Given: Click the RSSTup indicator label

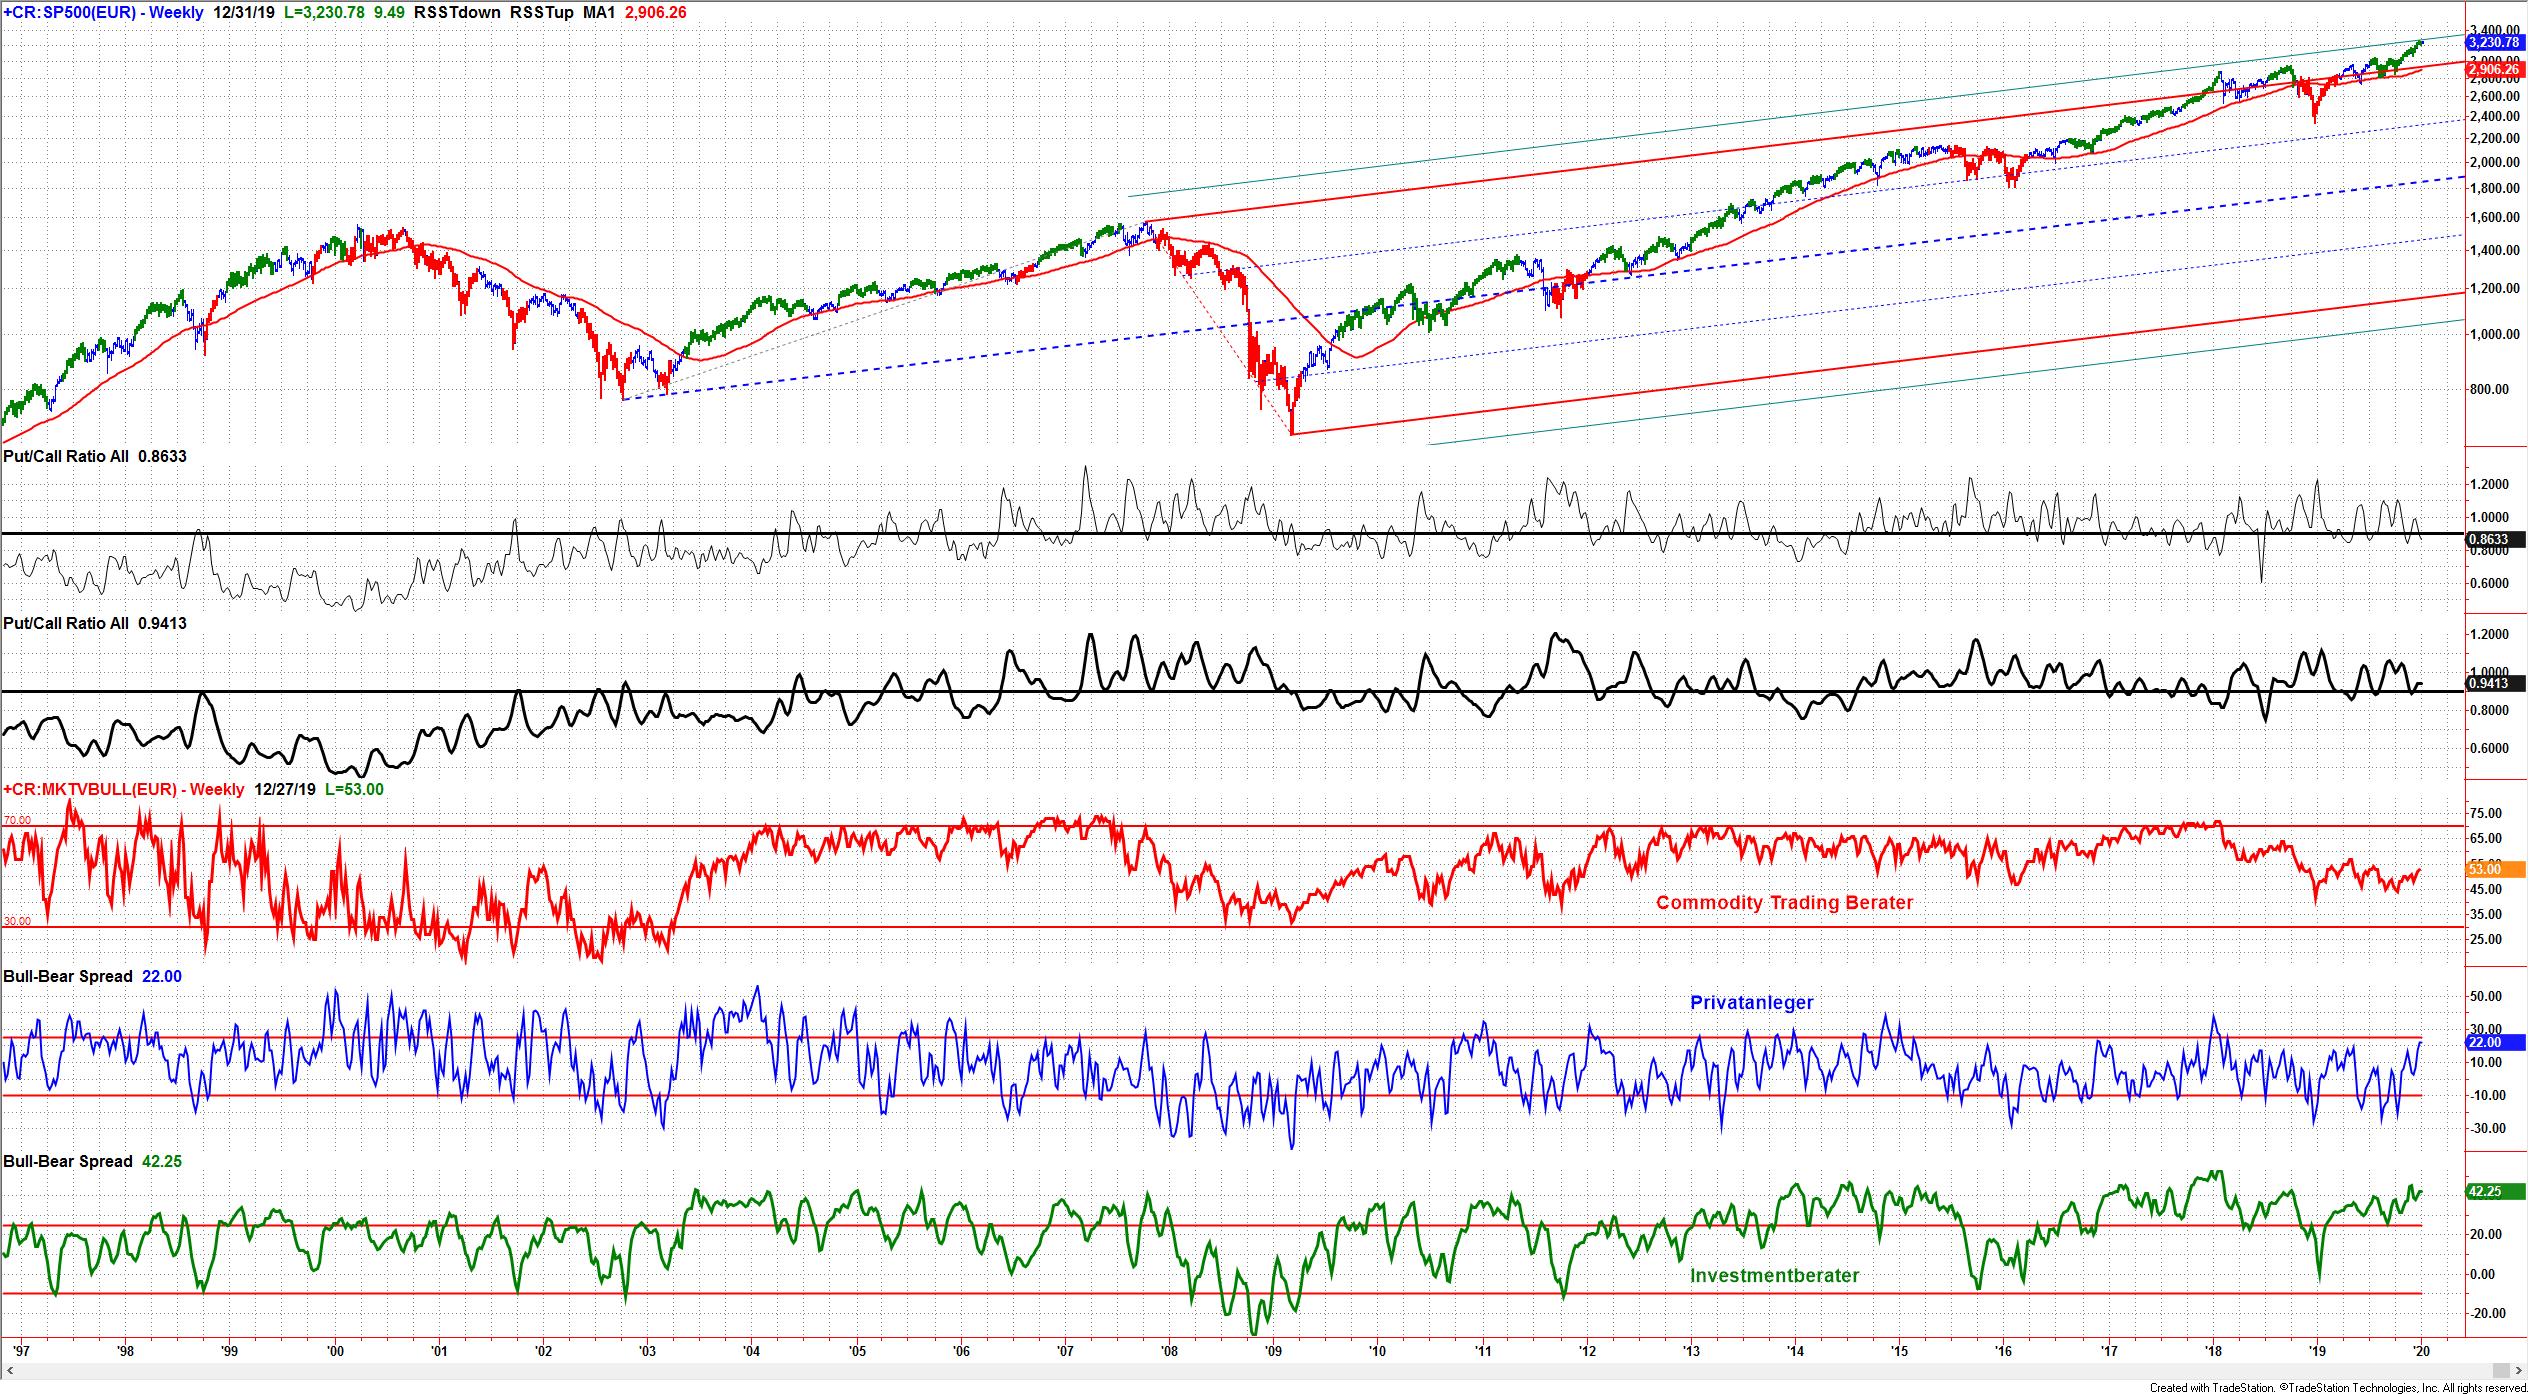Looking at the screenshot, I should tap(541, 13).
